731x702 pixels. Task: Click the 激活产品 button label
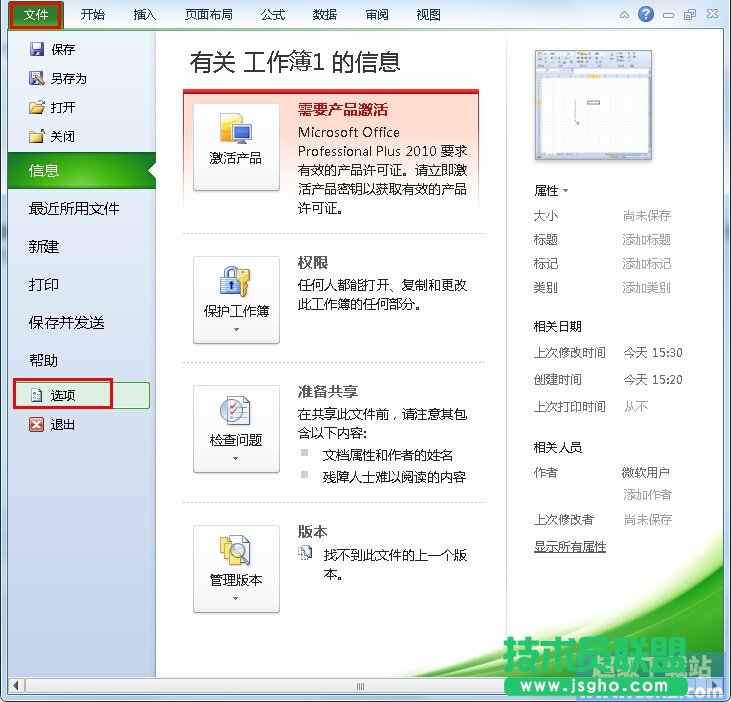[x=236, y=158]
